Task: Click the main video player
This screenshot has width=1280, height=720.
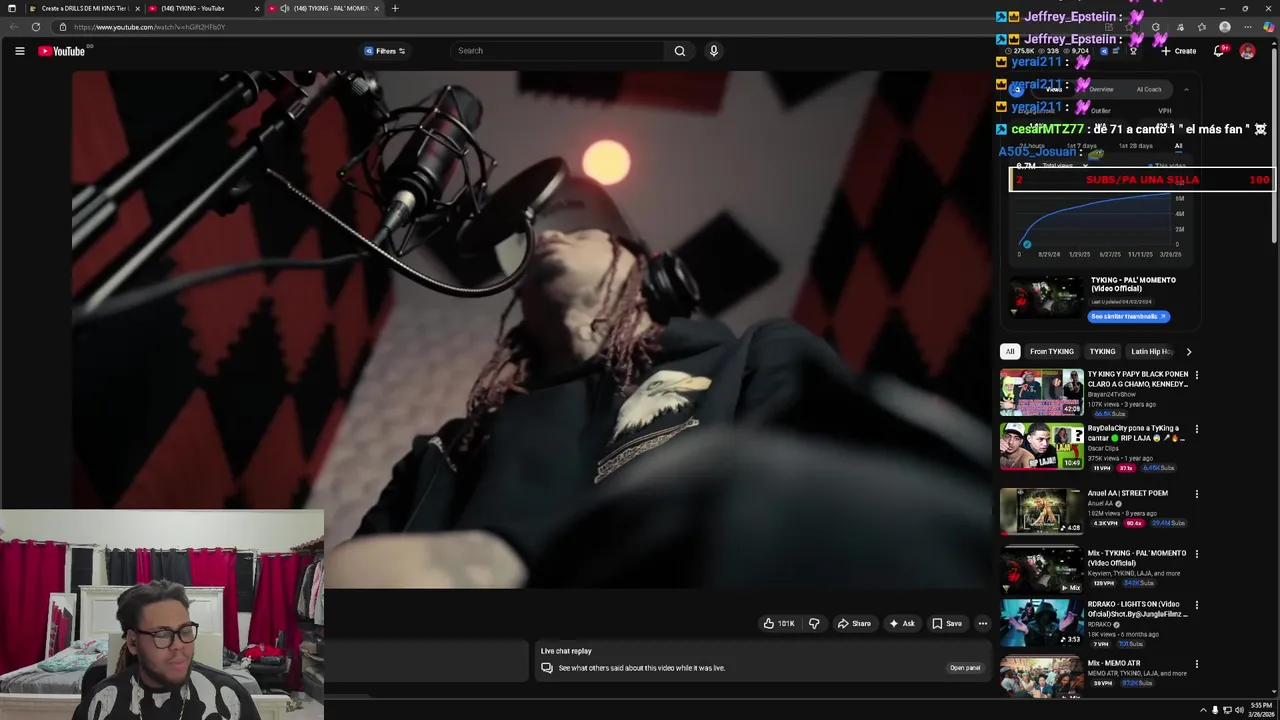Action: (530, 330)
